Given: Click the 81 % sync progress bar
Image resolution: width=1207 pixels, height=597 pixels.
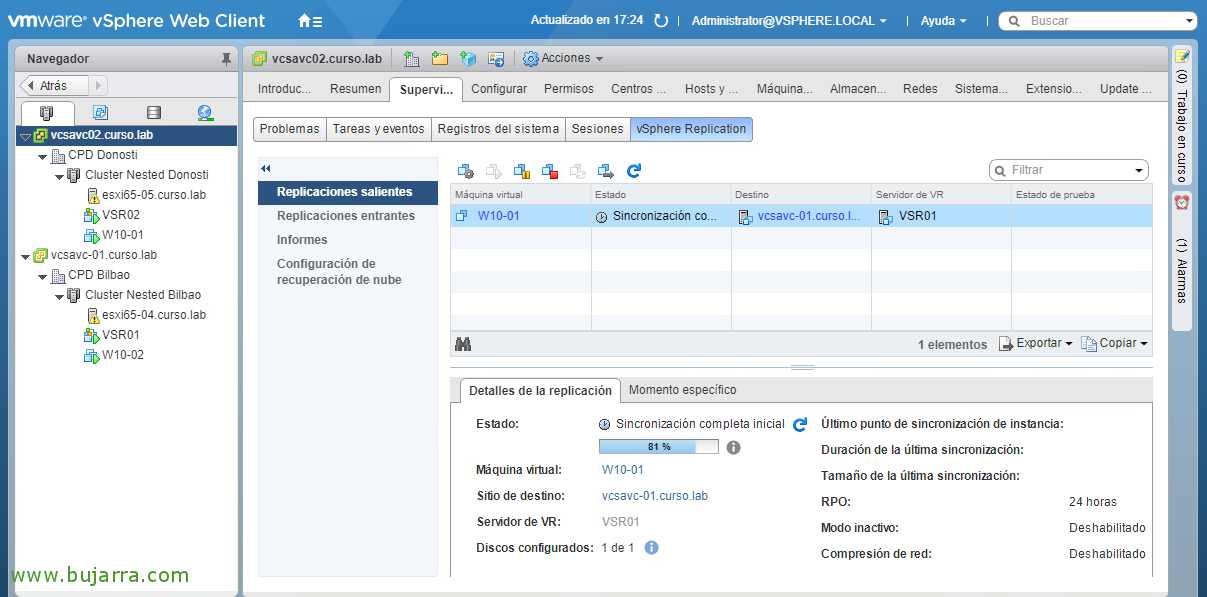Looking at the screenshot, I should click(658, 447).
